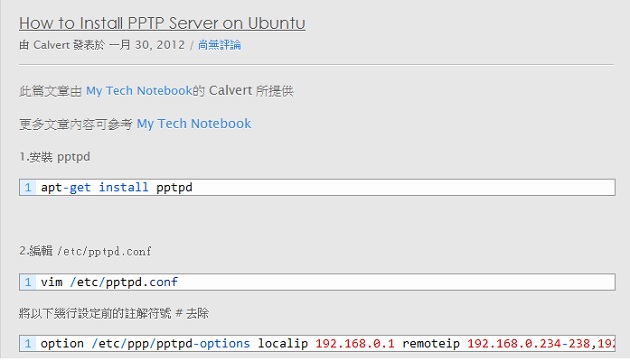
Task: Follow the first My Tech Notebook link
Action: point(139,91)
